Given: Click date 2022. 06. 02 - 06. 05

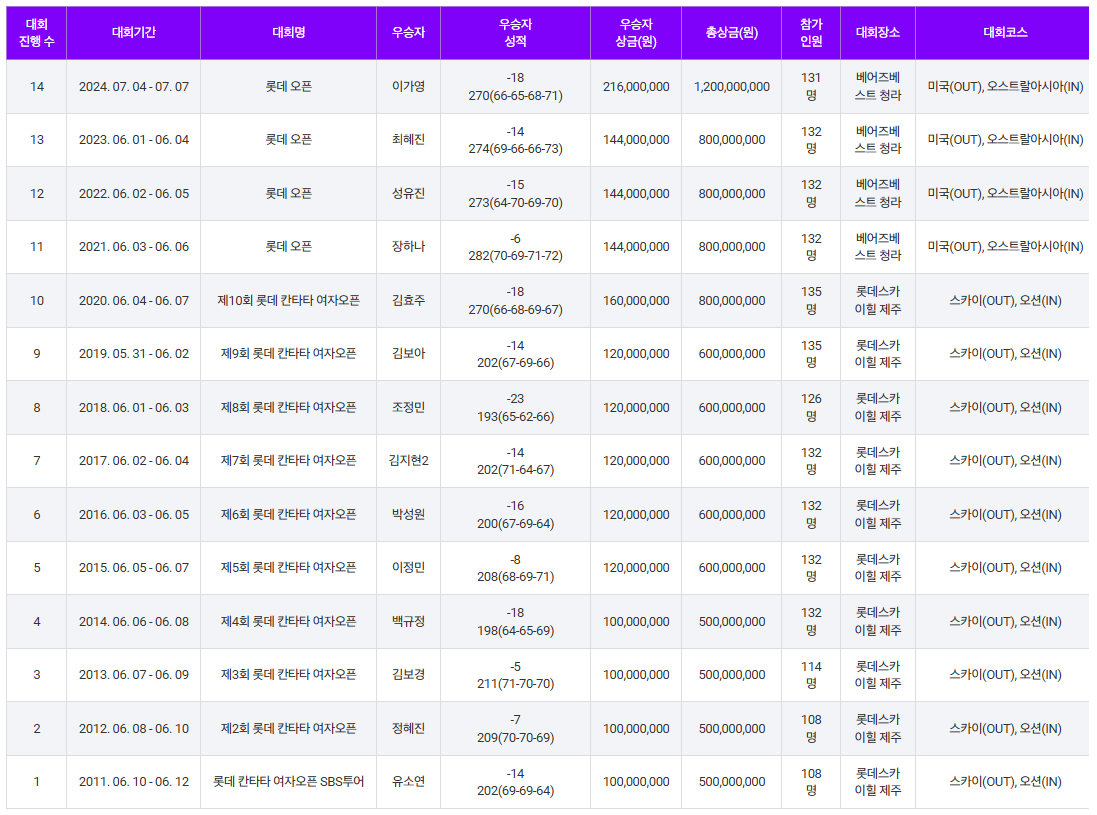Looking at the screenshot, I should click(134, 194).
